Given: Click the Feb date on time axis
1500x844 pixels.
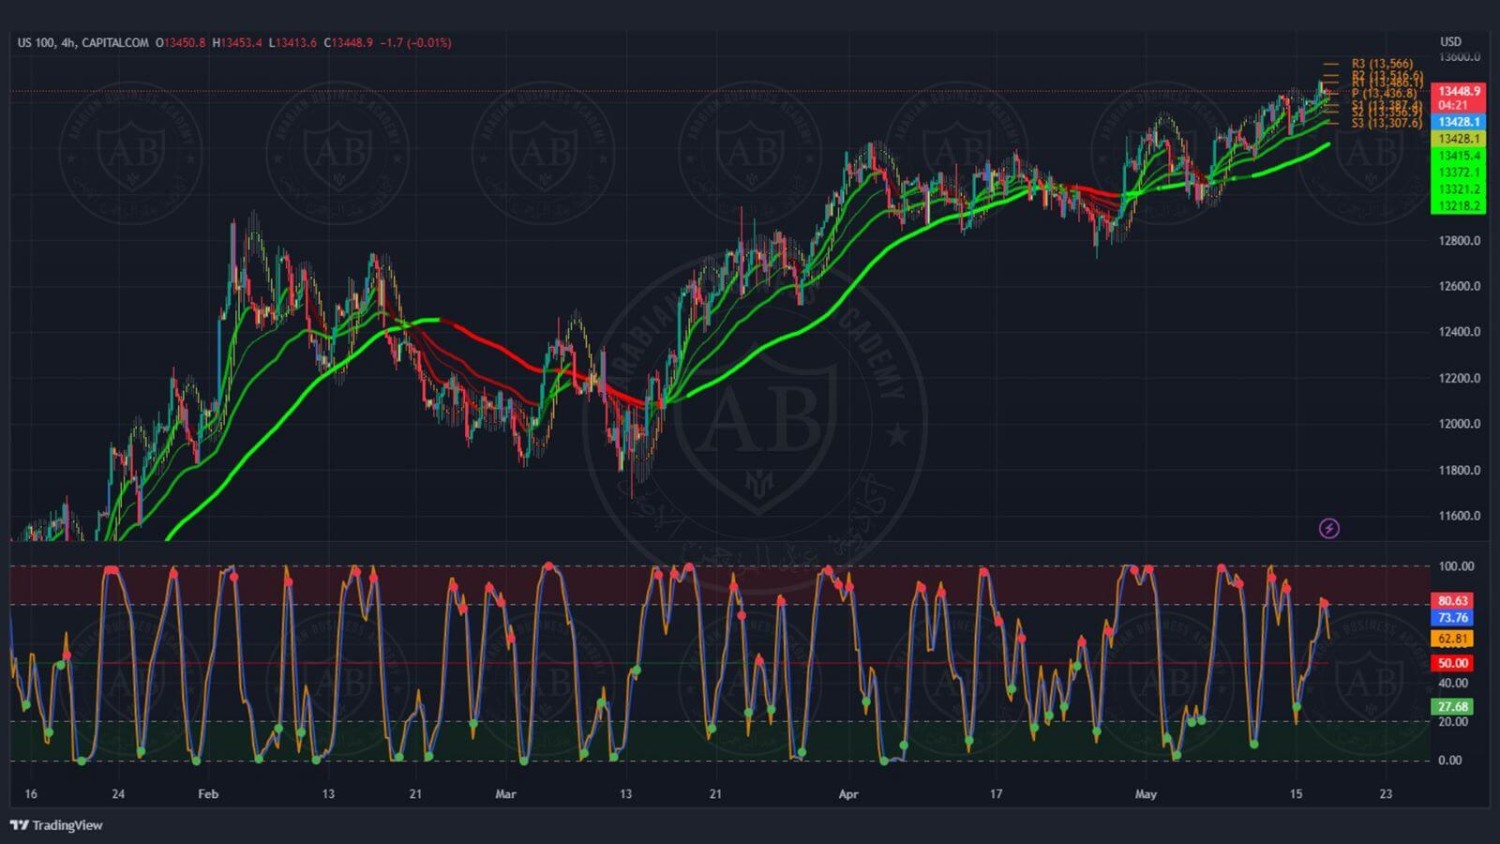Looking at the screenshot, I should [x=208, y=794].
